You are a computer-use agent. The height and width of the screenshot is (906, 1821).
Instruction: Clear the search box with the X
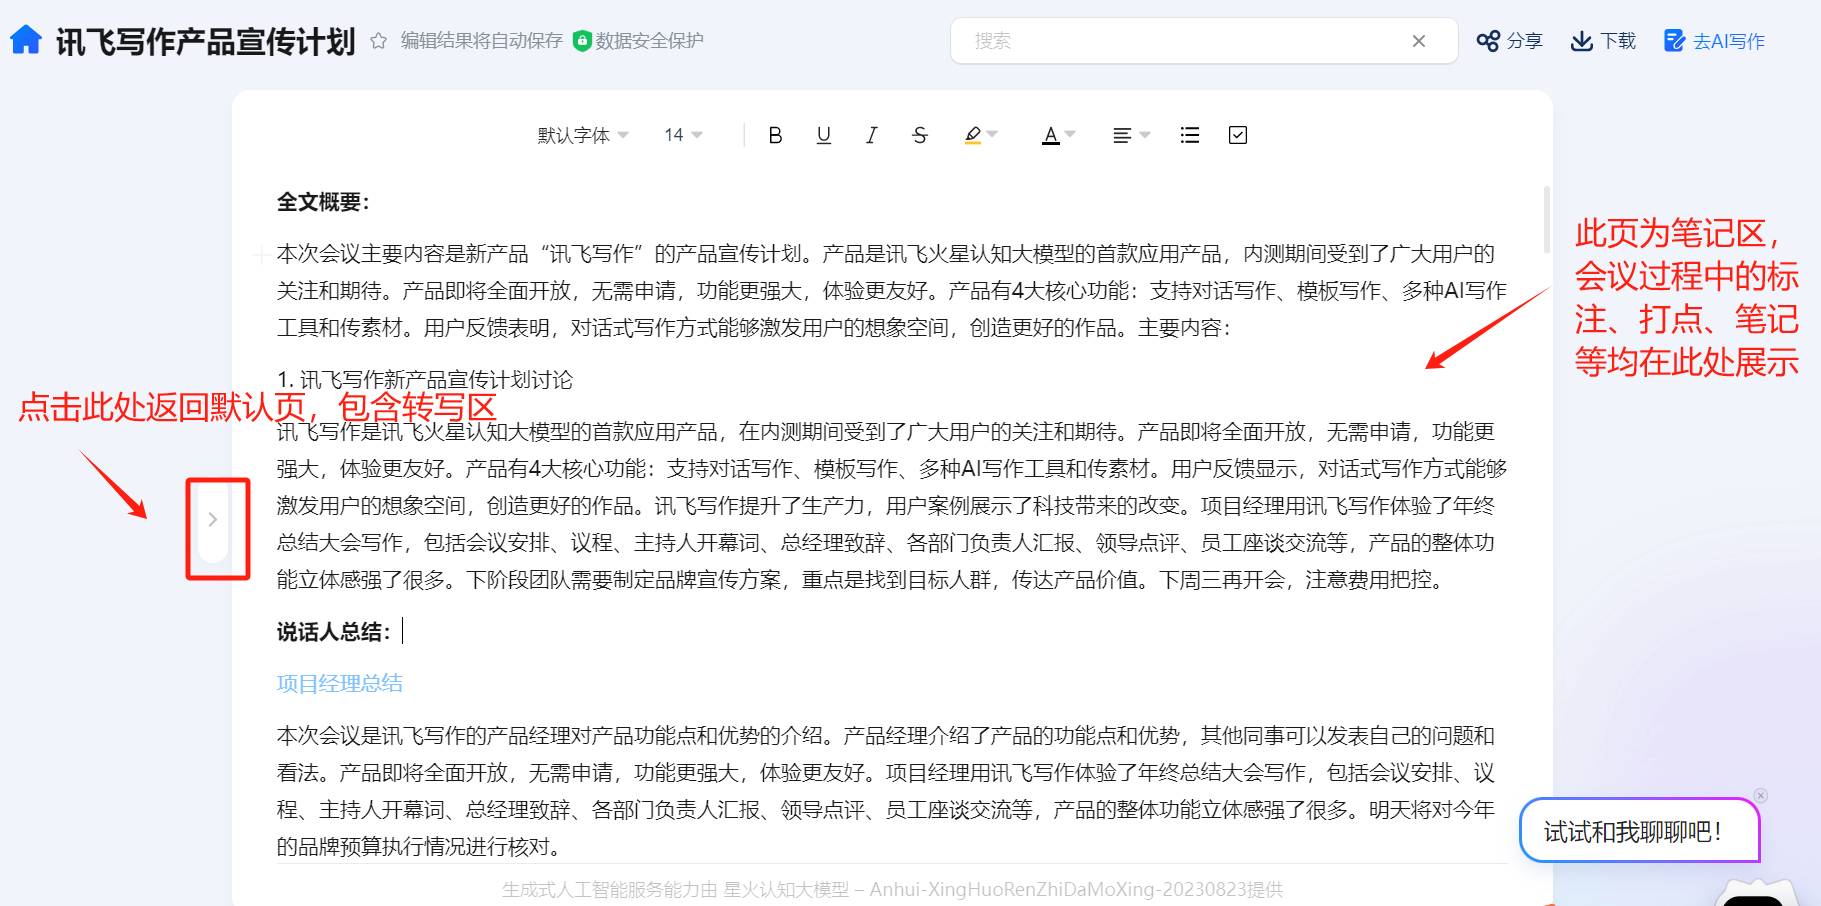click(1419, 41)
